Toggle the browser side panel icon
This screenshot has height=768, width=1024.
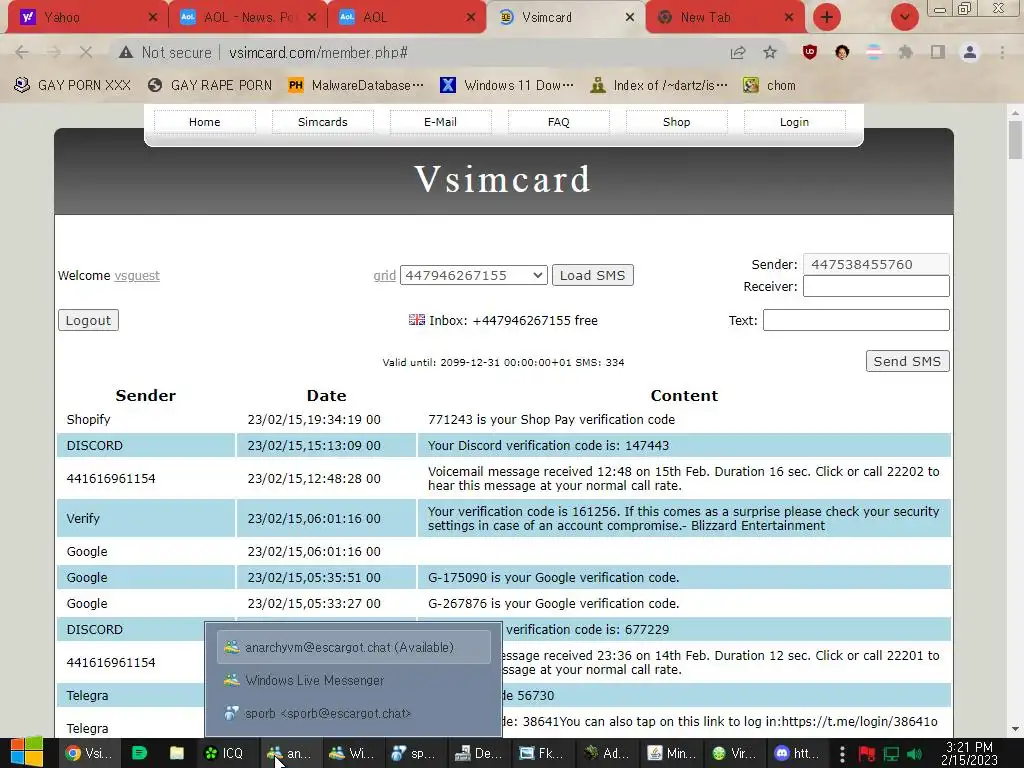[938, 52]
